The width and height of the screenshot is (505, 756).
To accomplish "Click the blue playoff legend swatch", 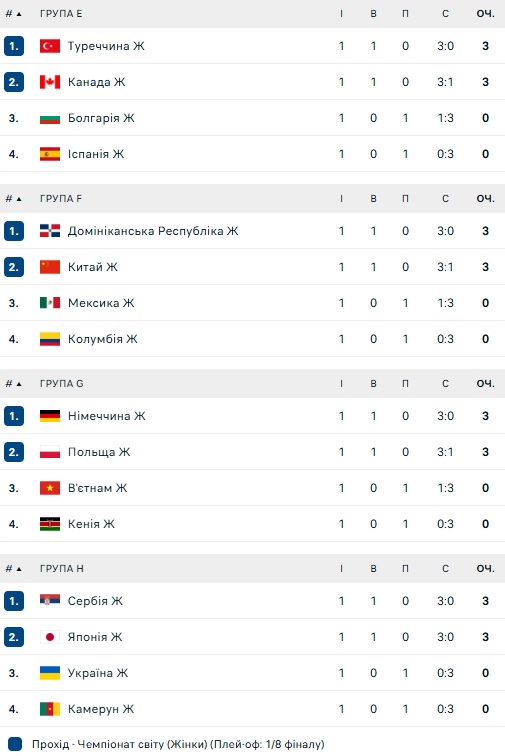I will click(x=15, y=744).
